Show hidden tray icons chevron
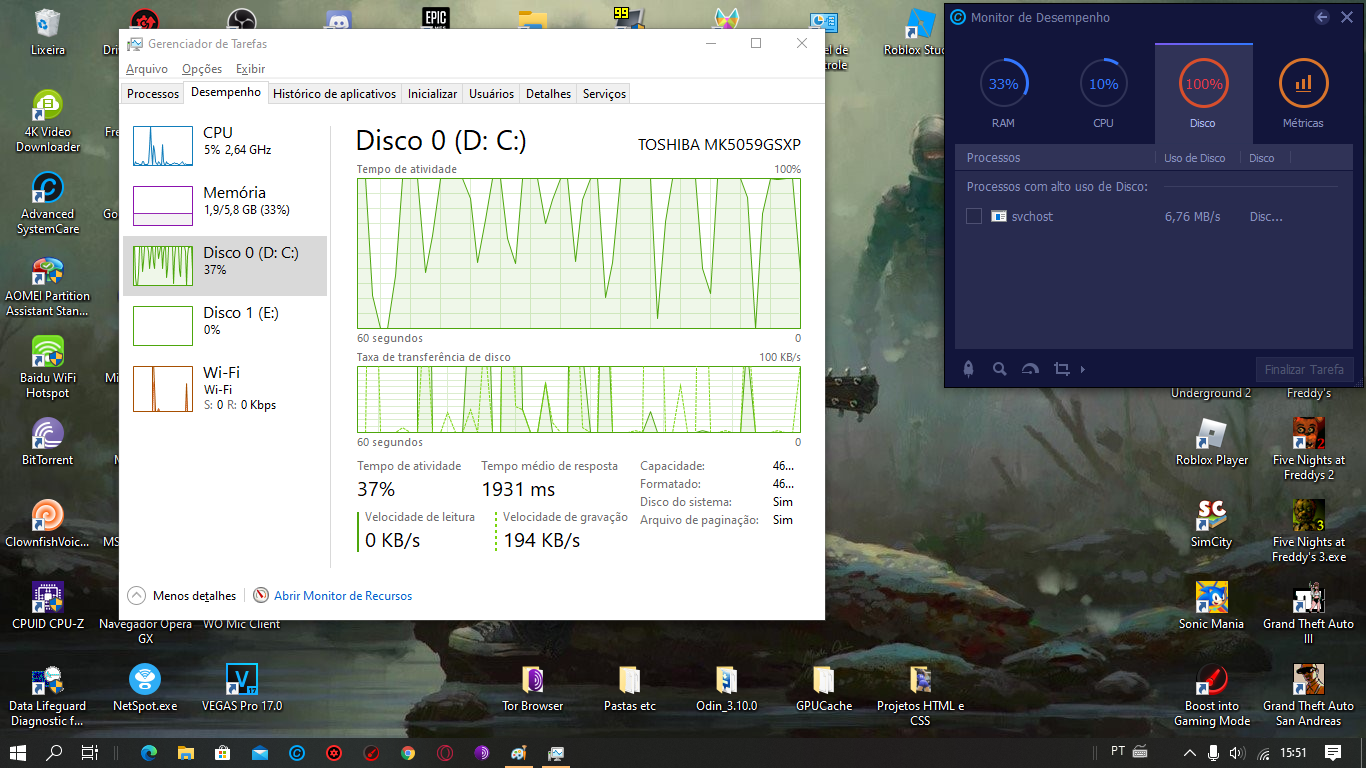This screenshot has height=768, width=1366. click(x=1189, y=752)
